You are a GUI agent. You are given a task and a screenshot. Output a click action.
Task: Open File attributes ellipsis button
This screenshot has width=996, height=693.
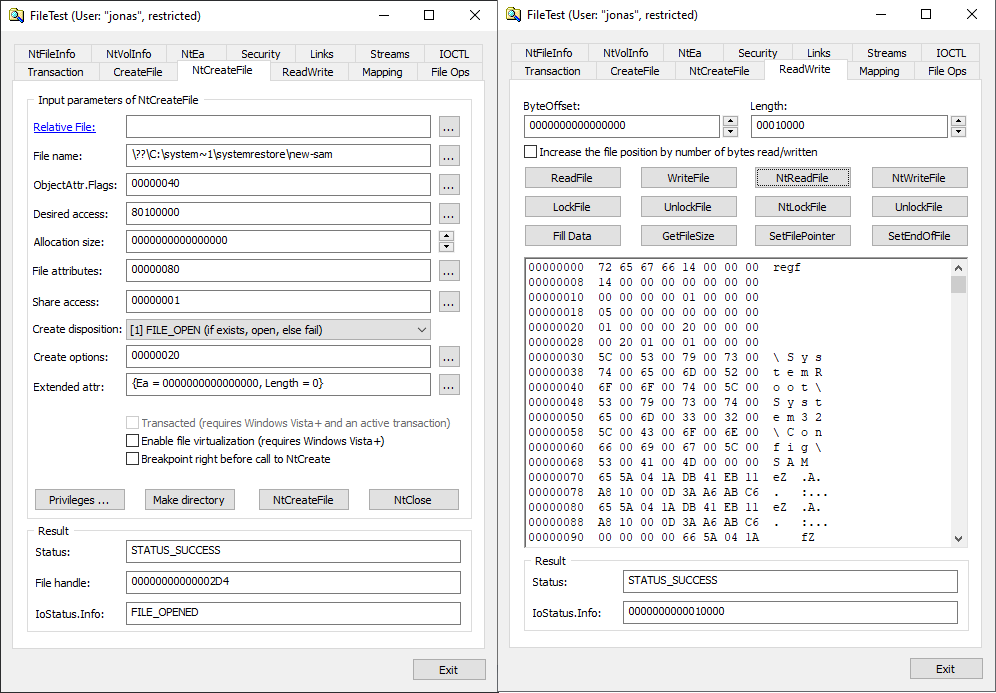449,271
